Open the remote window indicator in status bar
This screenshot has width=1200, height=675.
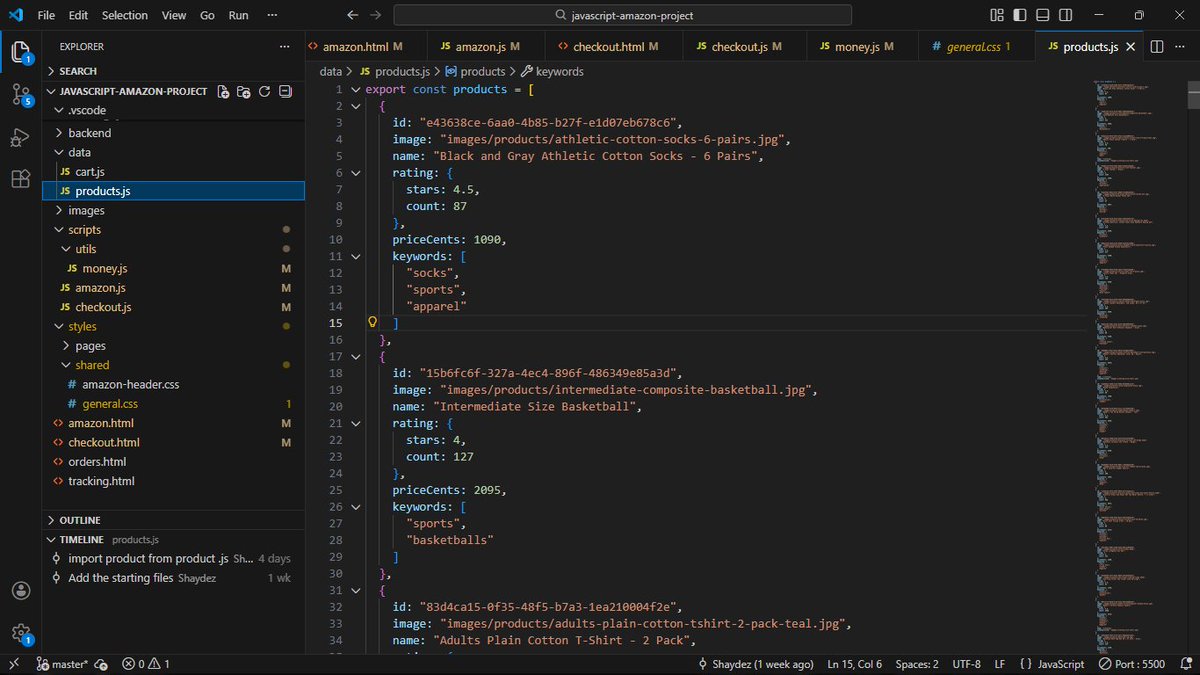[13, 664]
